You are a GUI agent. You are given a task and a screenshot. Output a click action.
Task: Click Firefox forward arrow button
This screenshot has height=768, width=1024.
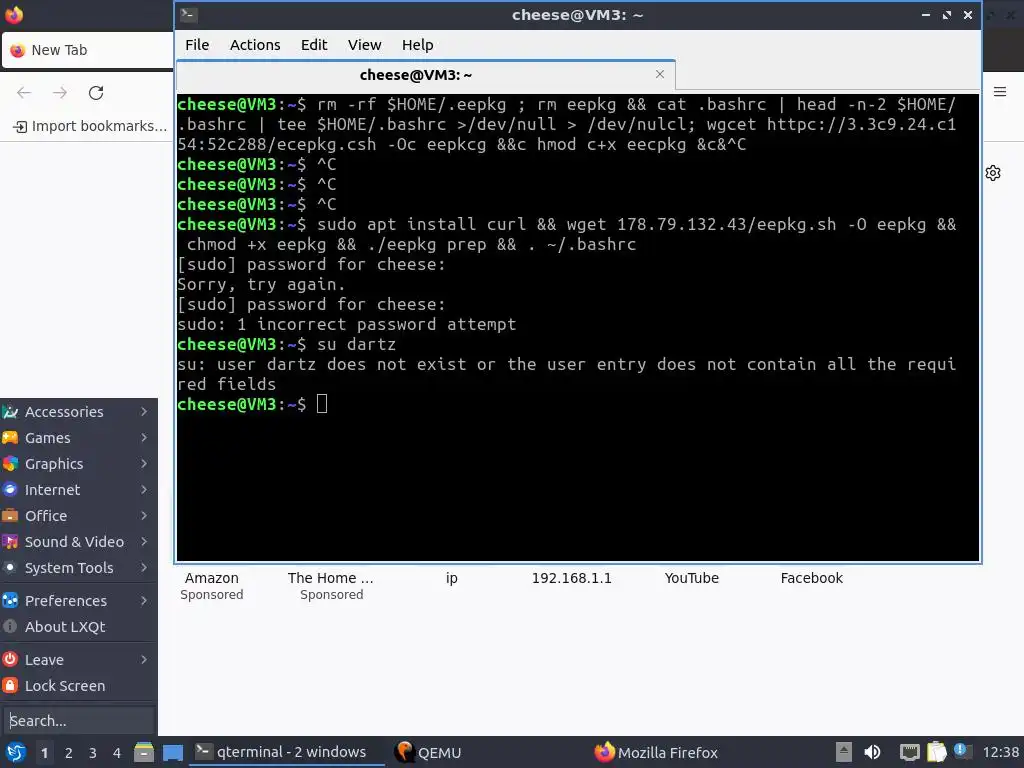pos(60,93)
